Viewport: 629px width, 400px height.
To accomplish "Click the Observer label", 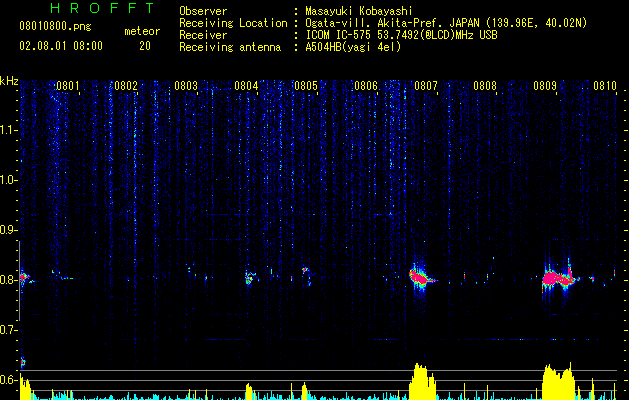I will click(203, 11).
